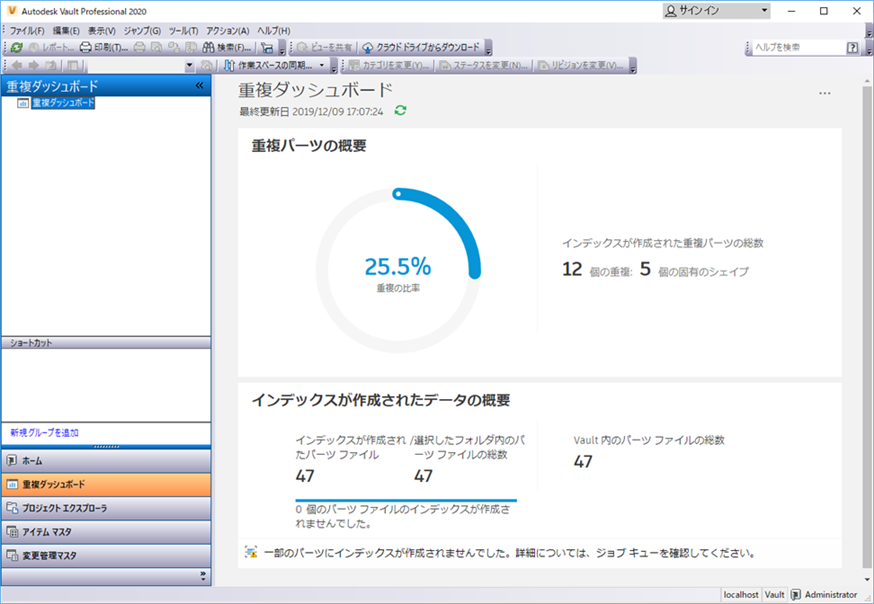Open the アクション(A) menu
The image size is (874, 604).
(227, 31)
